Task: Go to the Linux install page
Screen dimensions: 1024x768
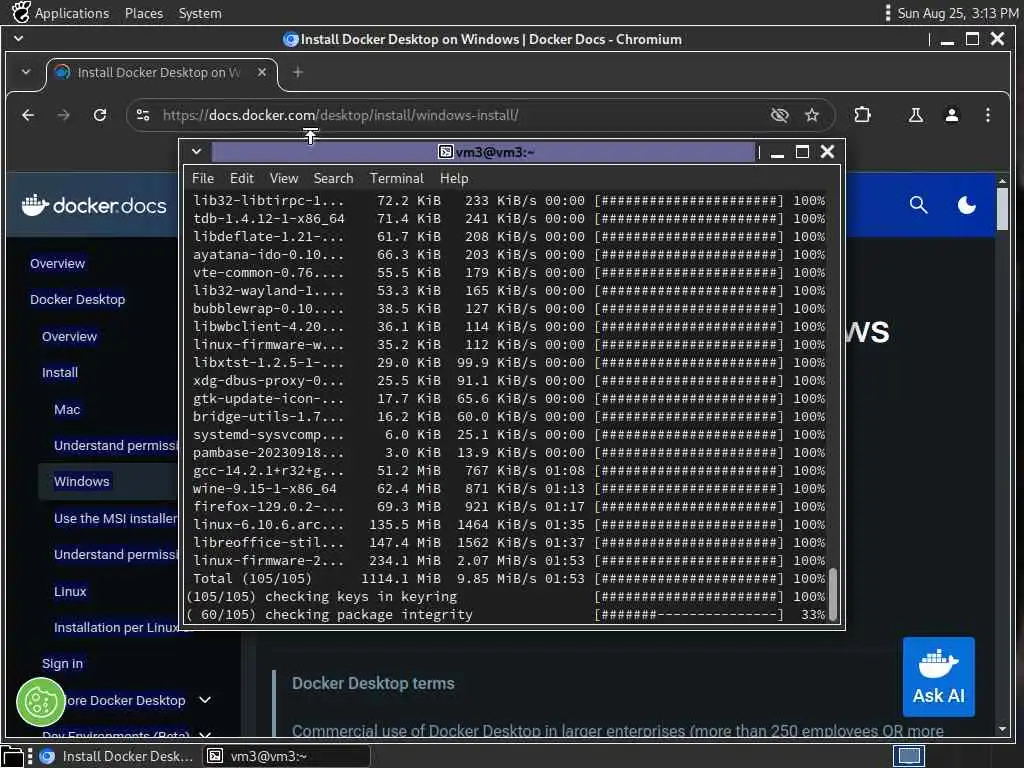Action: (x=70, y=592)
